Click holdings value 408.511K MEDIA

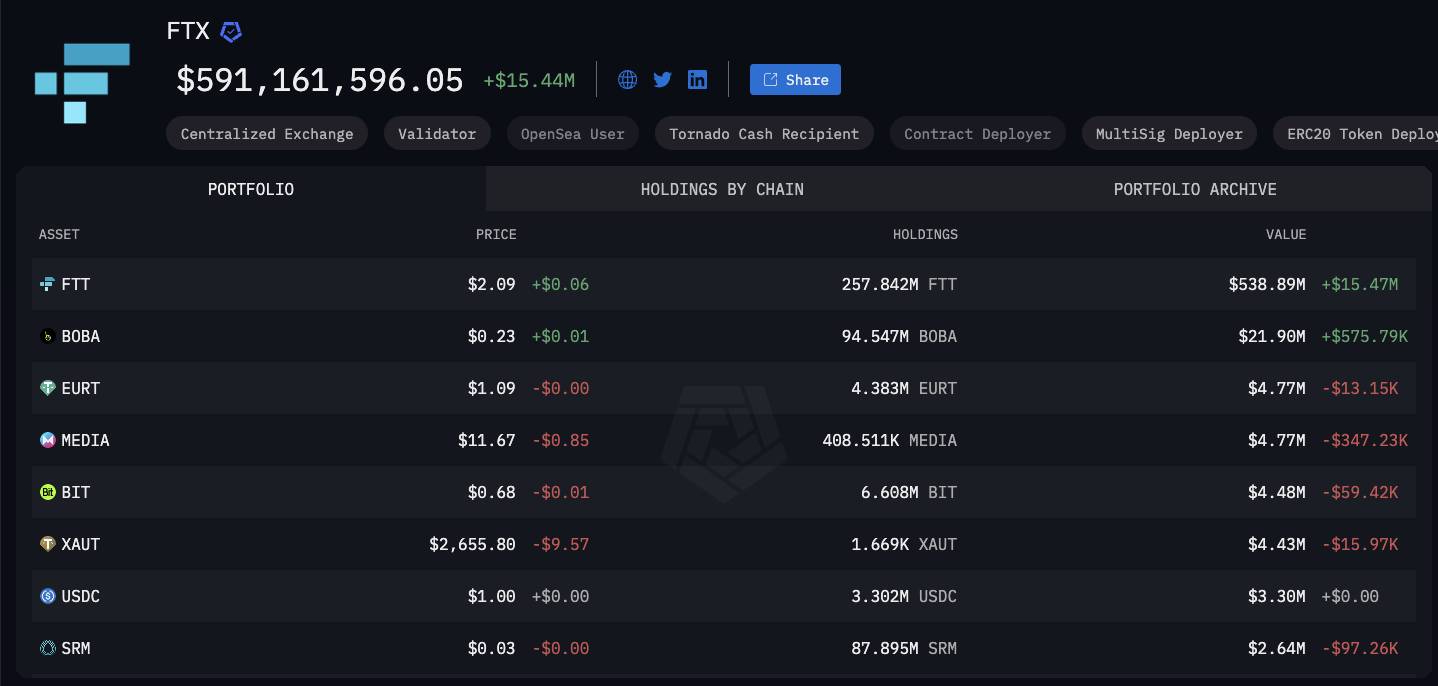(x=890, y=440)
